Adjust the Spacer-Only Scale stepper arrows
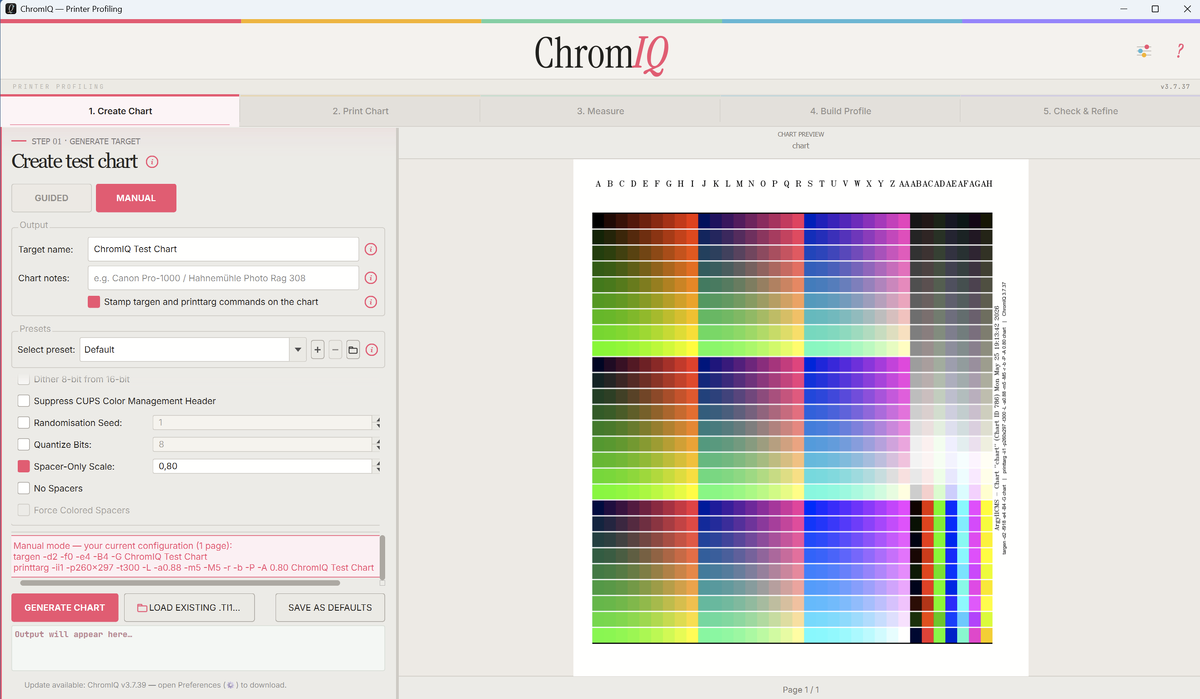 tap(377, 466)
